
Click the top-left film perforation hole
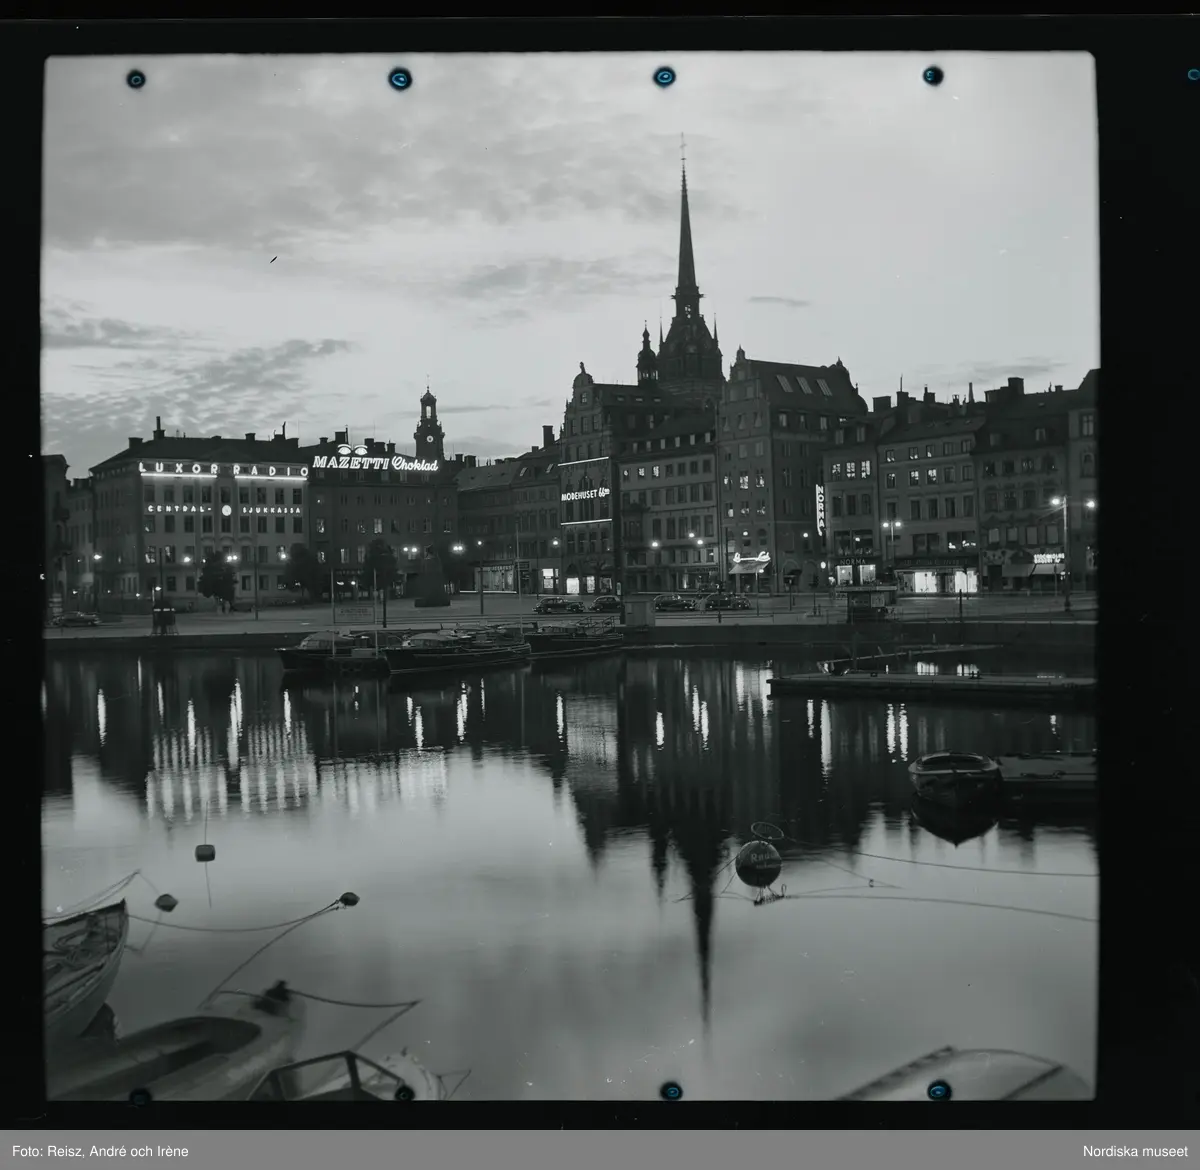pos(135,79)
